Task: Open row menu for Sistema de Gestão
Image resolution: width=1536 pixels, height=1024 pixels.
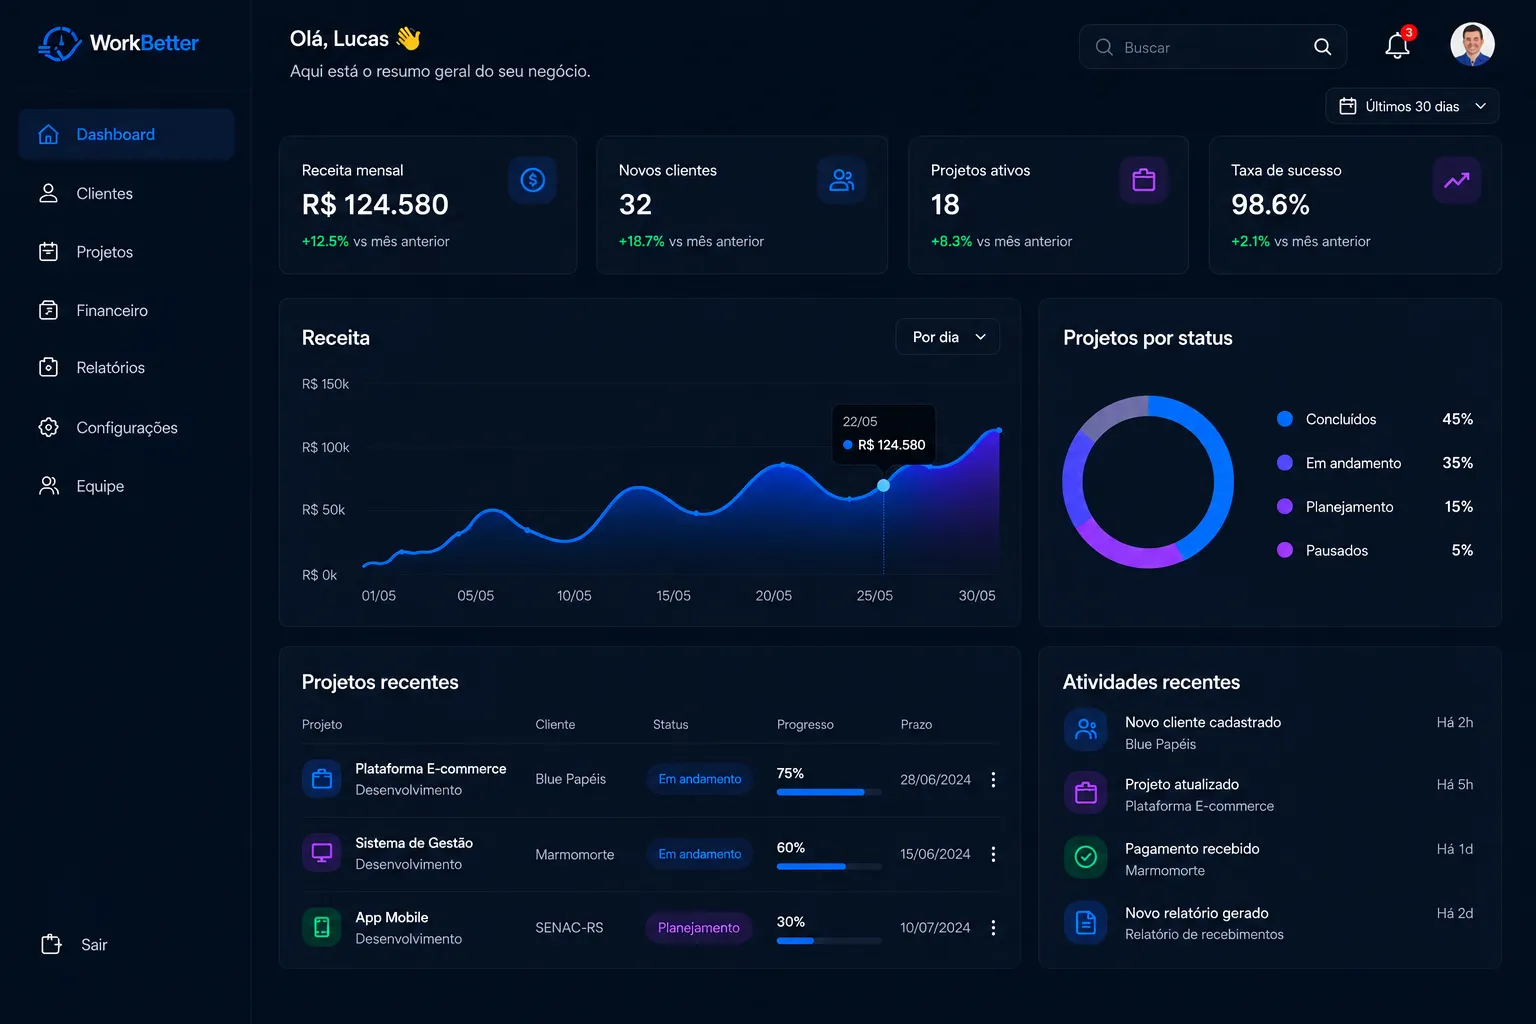Action: [993, 854]
